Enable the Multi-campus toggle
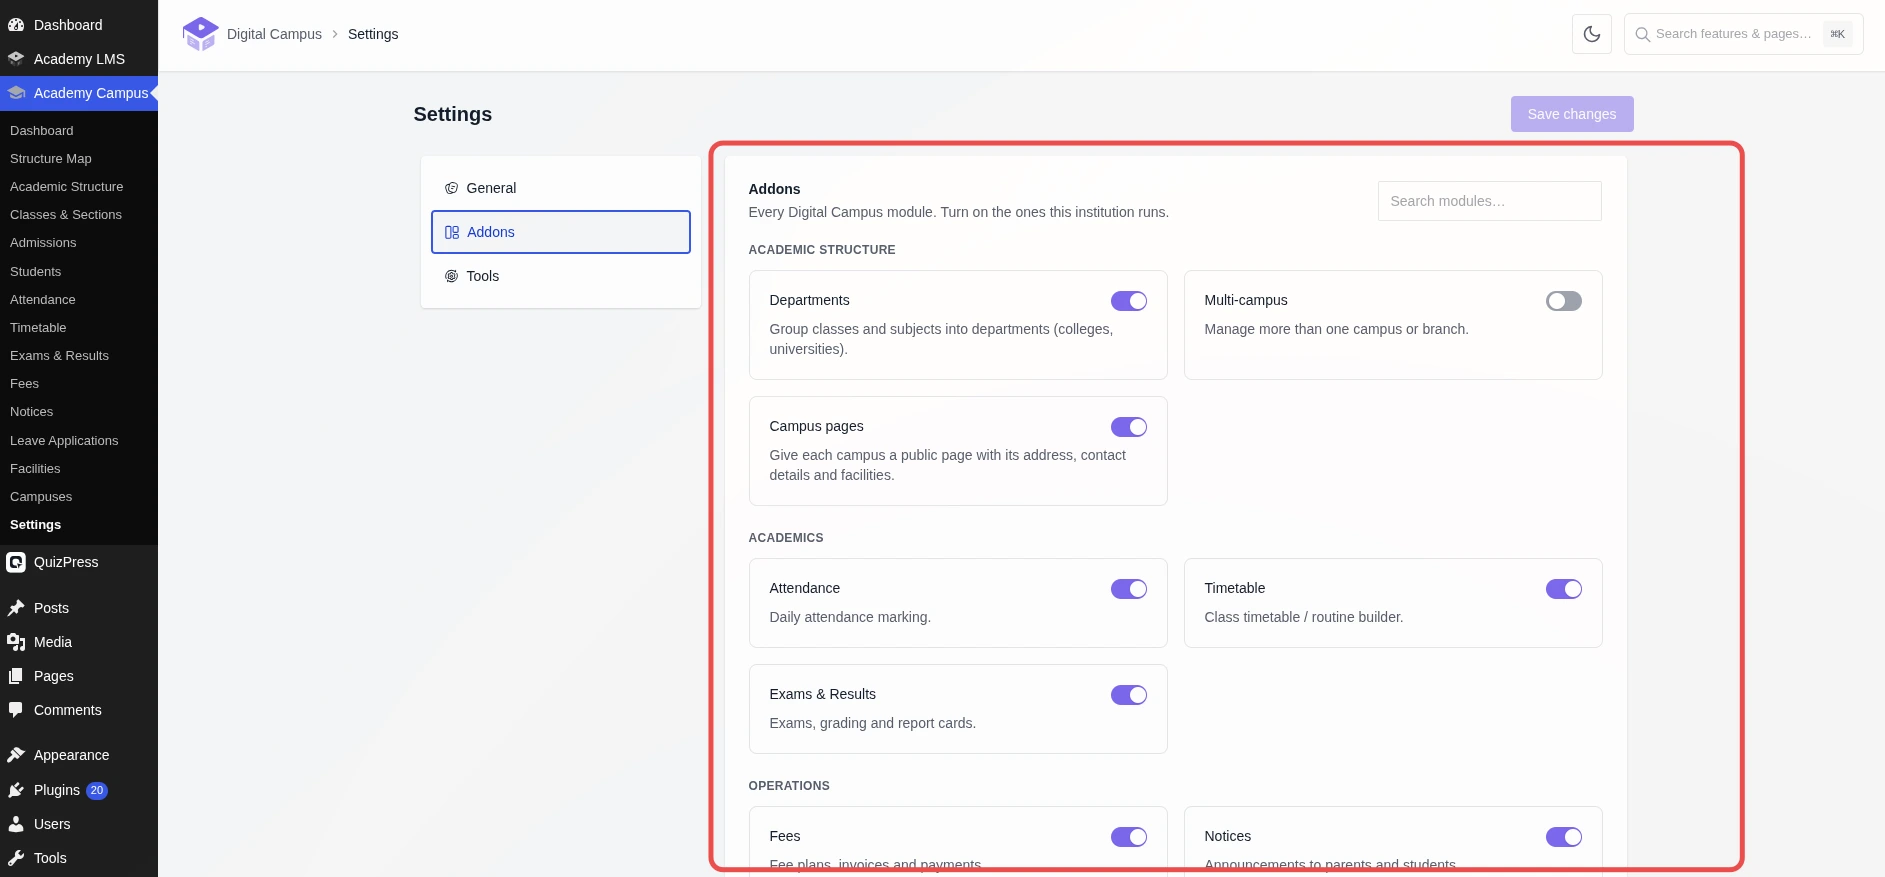This screenshot has height=877, width=1885. [1564, 301]
